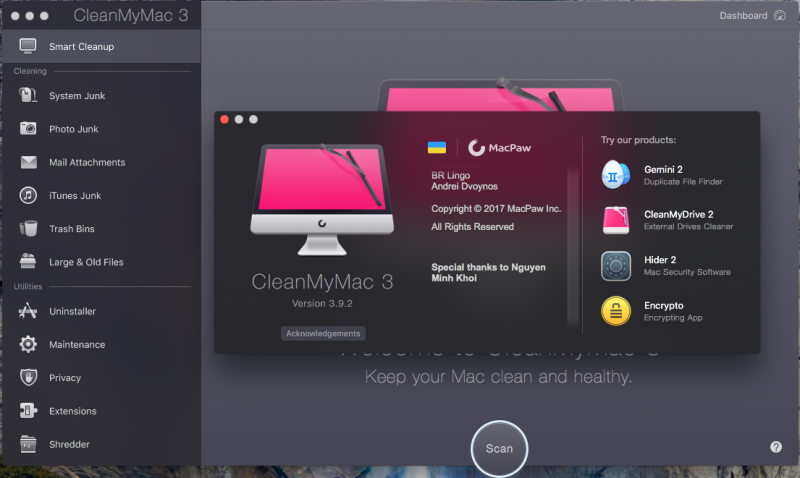Image resolution: width=800 pixels, height=478 pixels.
Task: Switch to System Junk label
Action: tap(77, 96)
